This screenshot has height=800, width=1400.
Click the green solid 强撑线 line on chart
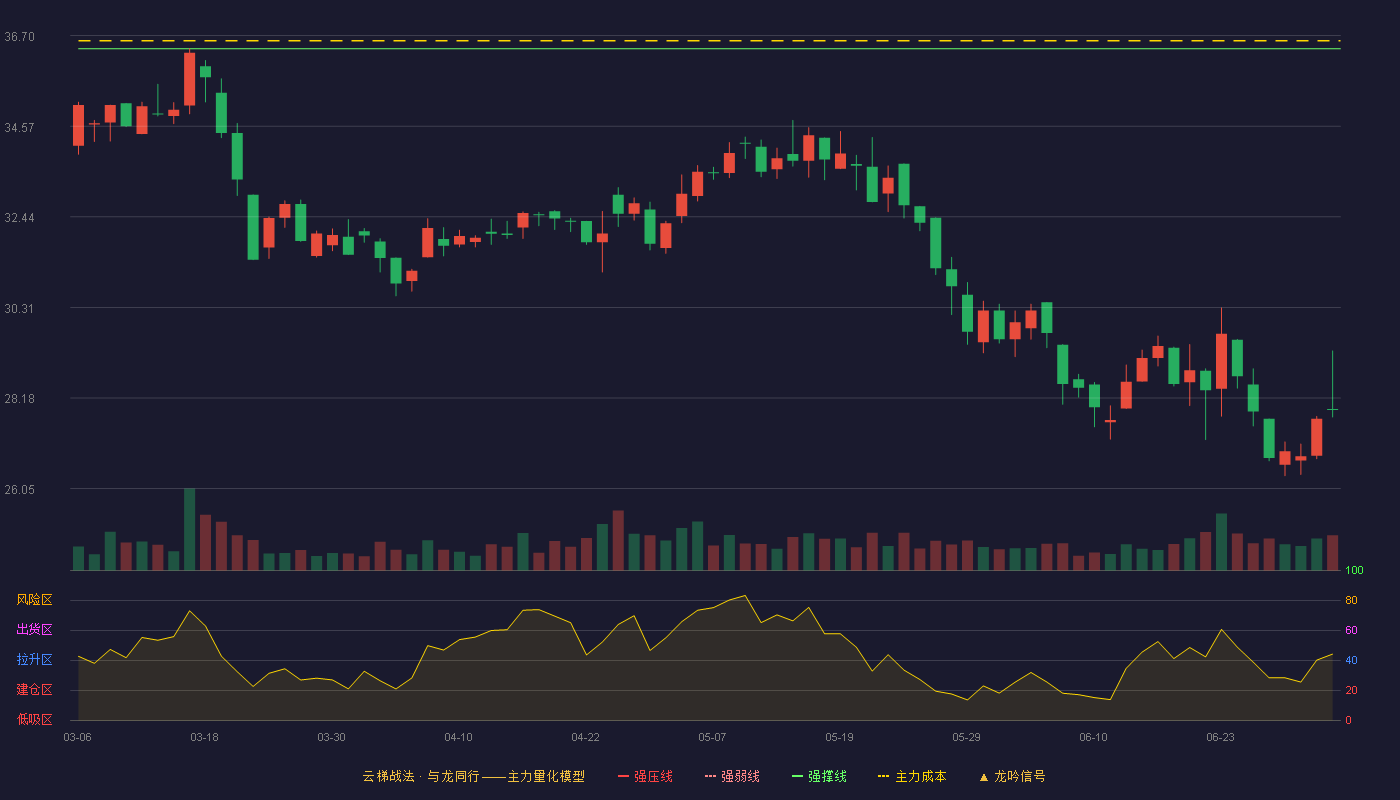[x=709, y=48]
